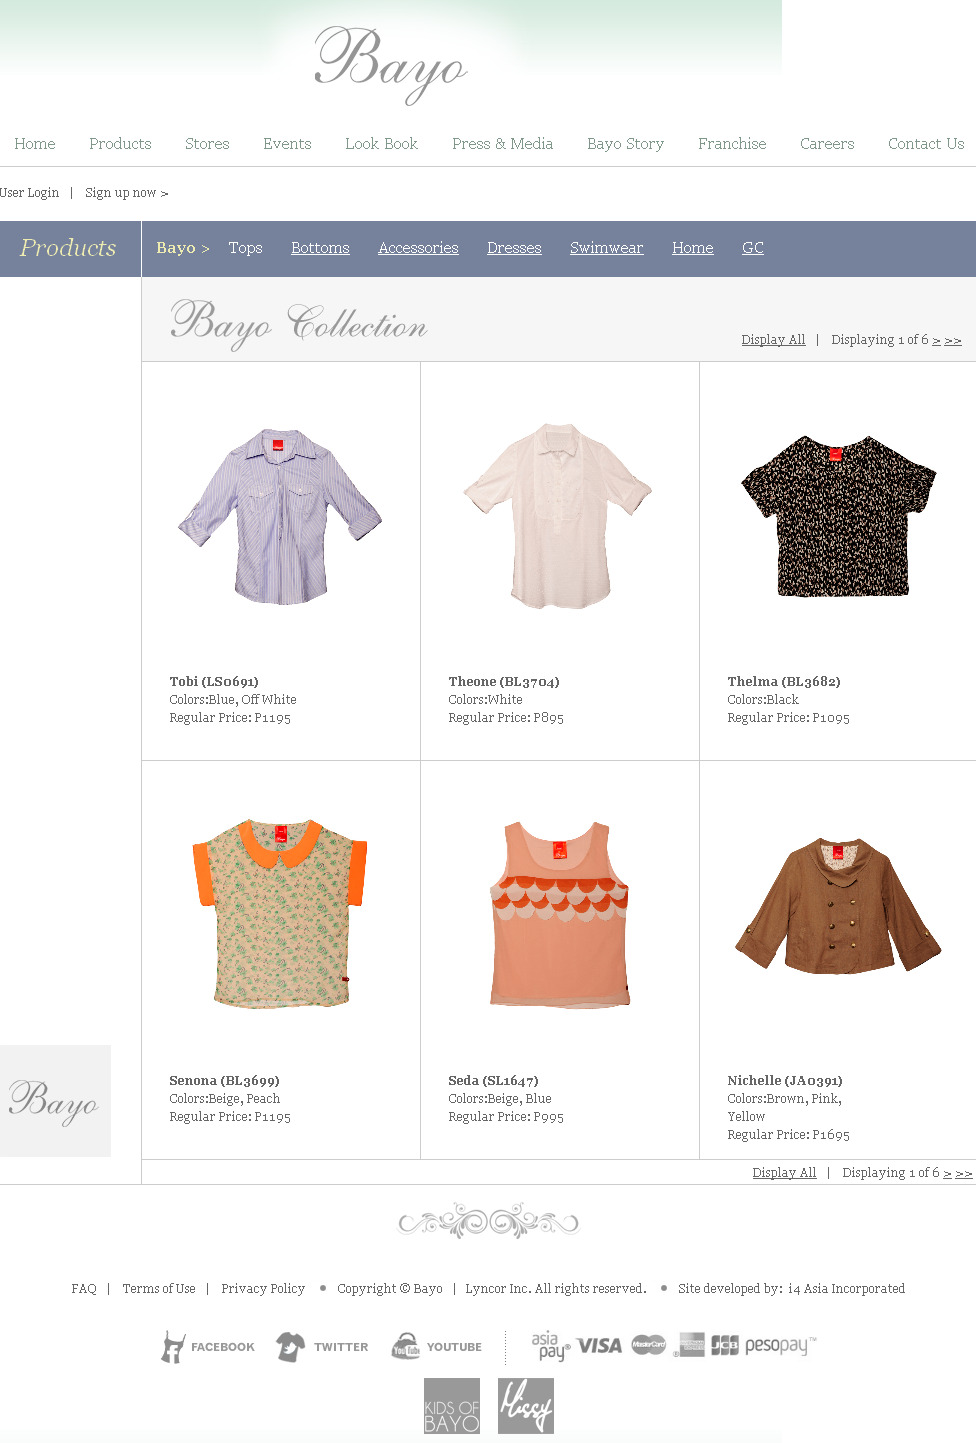Open Press & Media page
The width and height of the screenshot is (976, 1443).
tap(502, 144)
